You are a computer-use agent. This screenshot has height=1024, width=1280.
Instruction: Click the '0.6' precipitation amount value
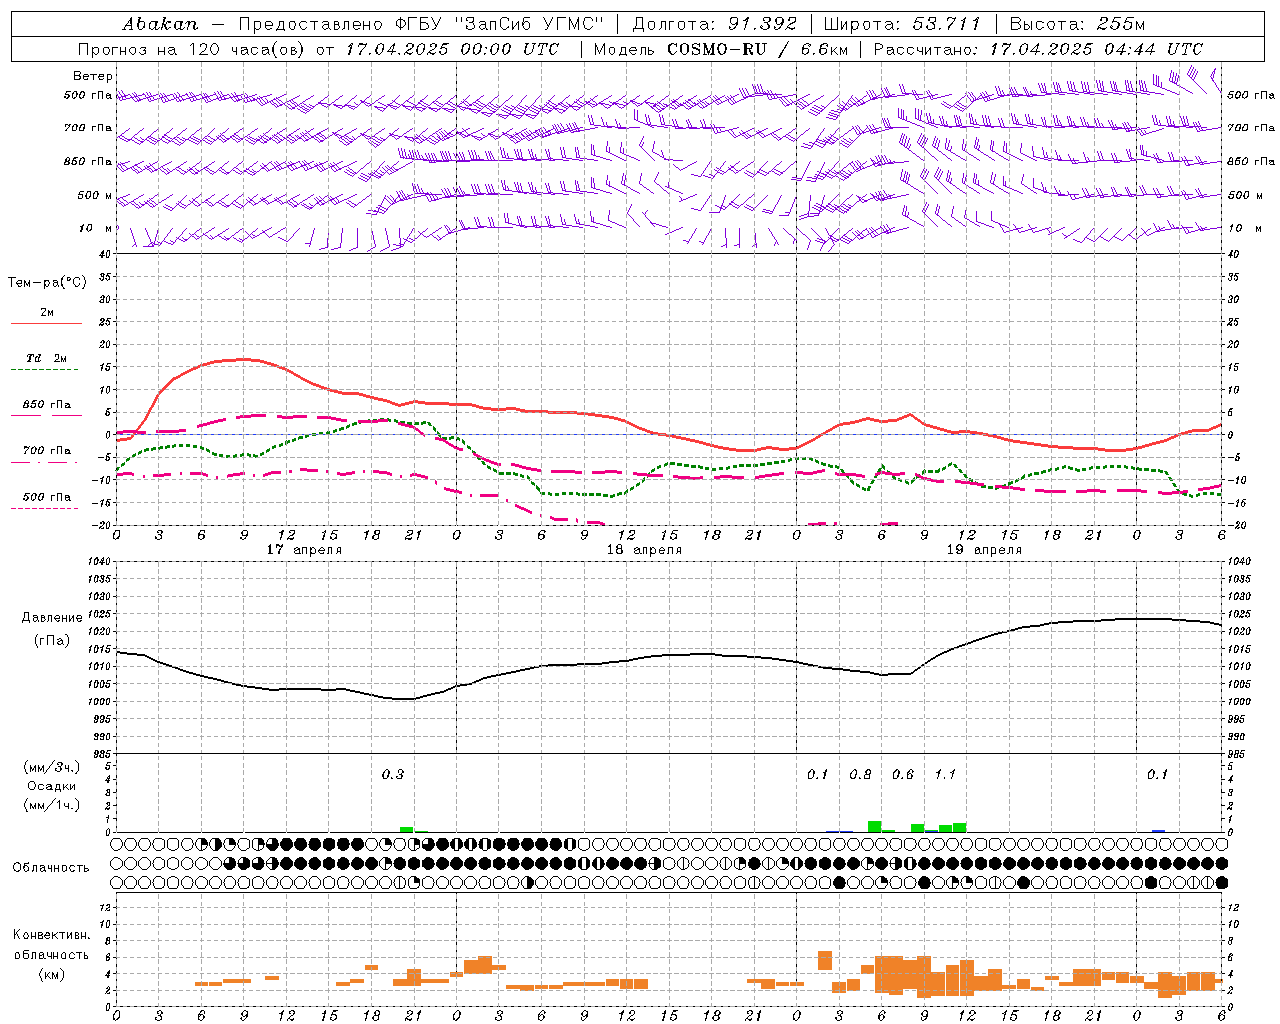click(903, 774)
